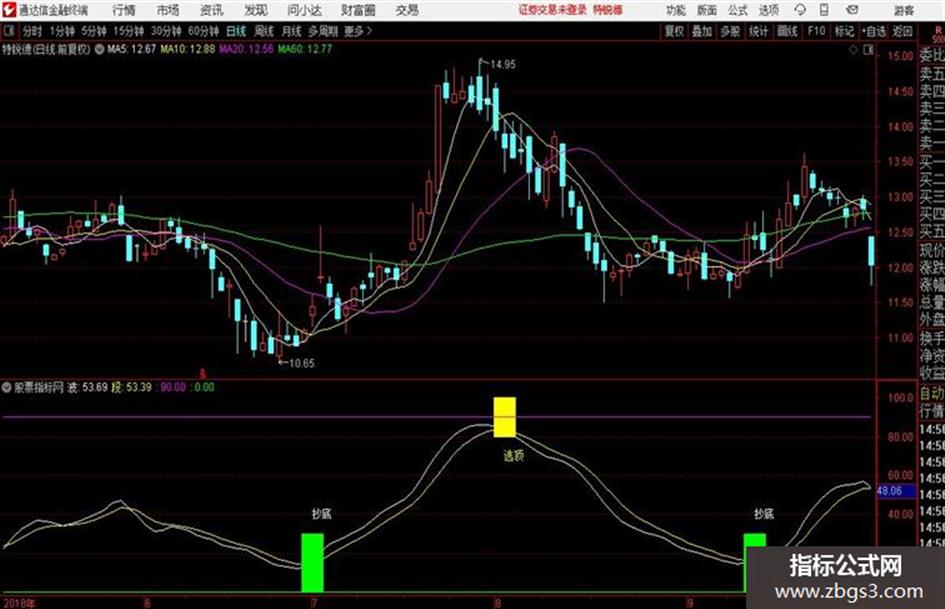945x609 pixels.
Task: Open the 问小达 menu
Action: click(x=304, y=10)
